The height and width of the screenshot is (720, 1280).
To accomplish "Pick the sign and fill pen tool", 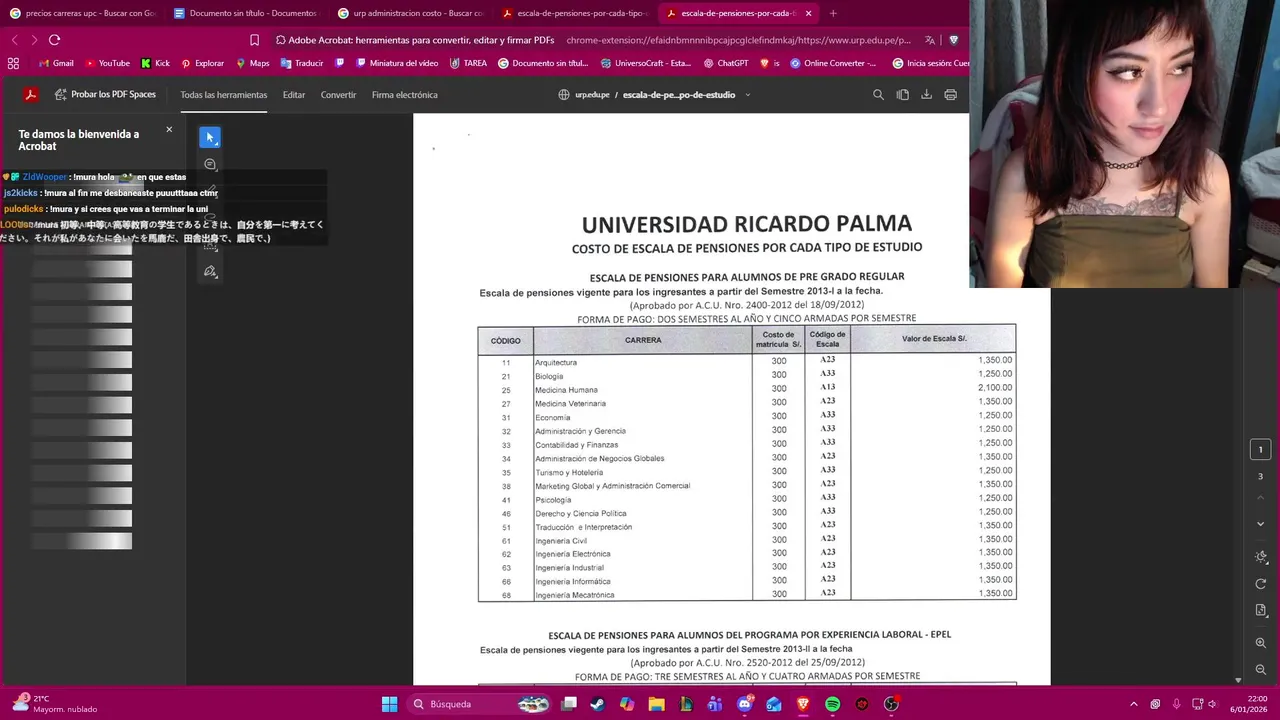I will click(x=210, y=271).
